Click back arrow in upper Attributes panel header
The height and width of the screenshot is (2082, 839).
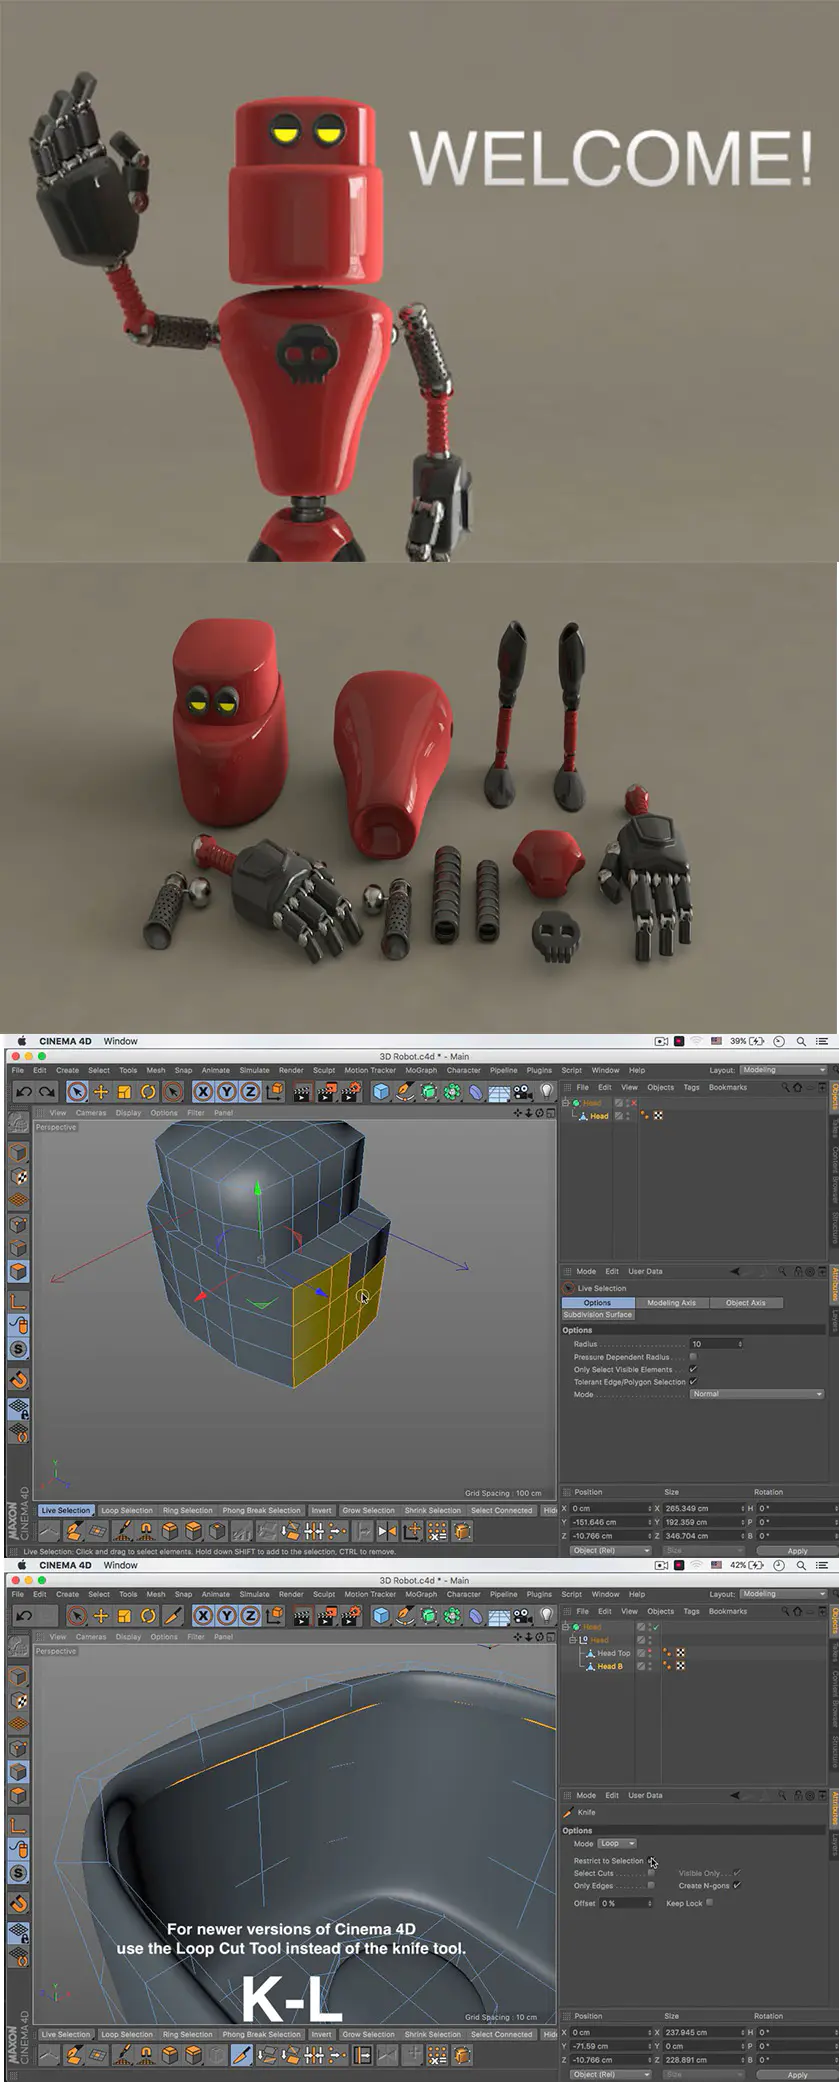[735, 1271]
